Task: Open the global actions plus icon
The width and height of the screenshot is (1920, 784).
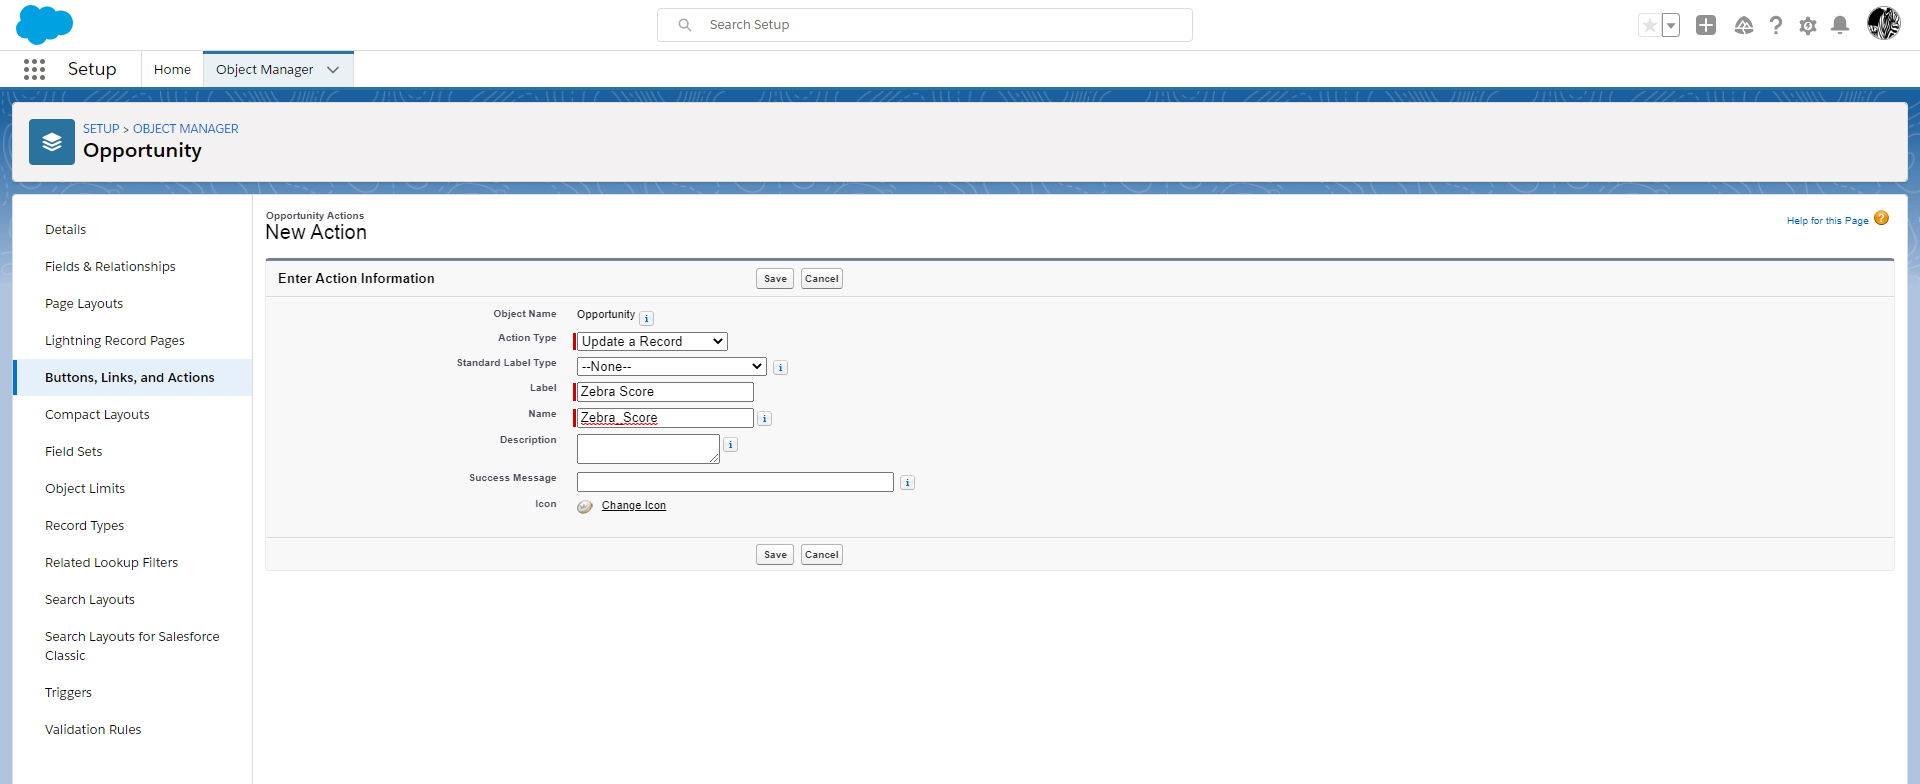Action: (x=1706, y=25)
